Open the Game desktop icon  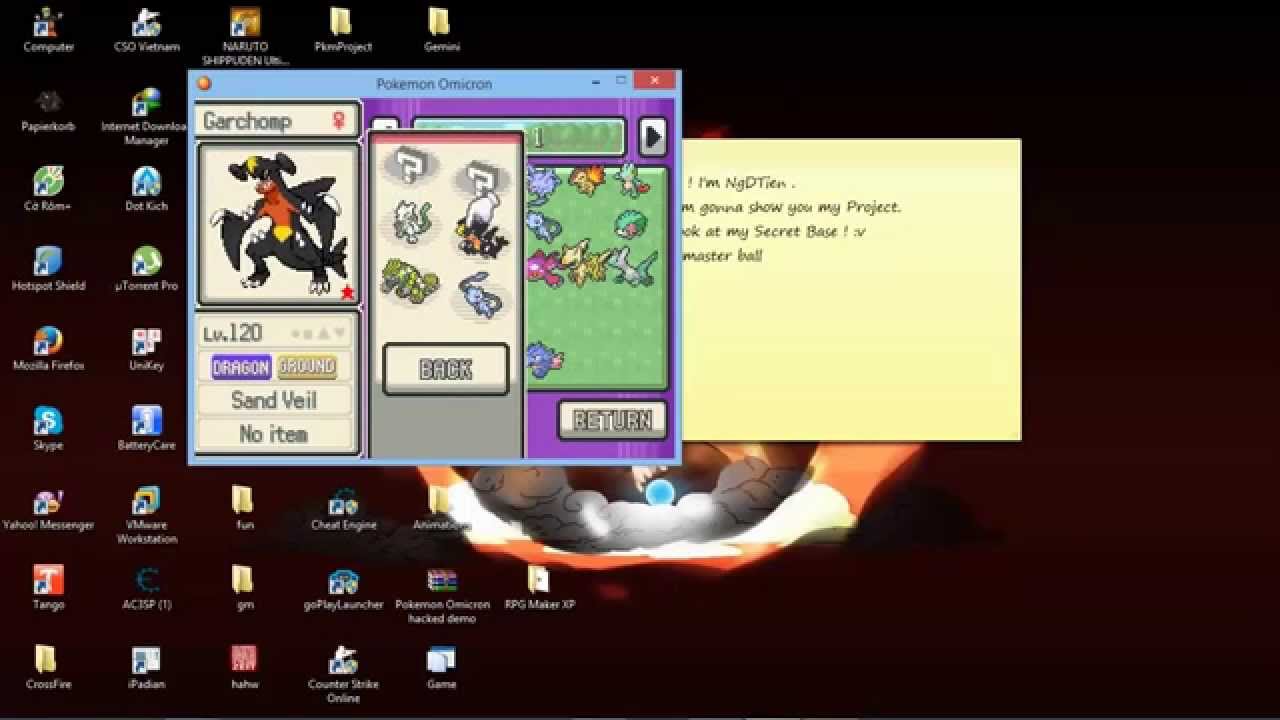click(x=441, y=668)
